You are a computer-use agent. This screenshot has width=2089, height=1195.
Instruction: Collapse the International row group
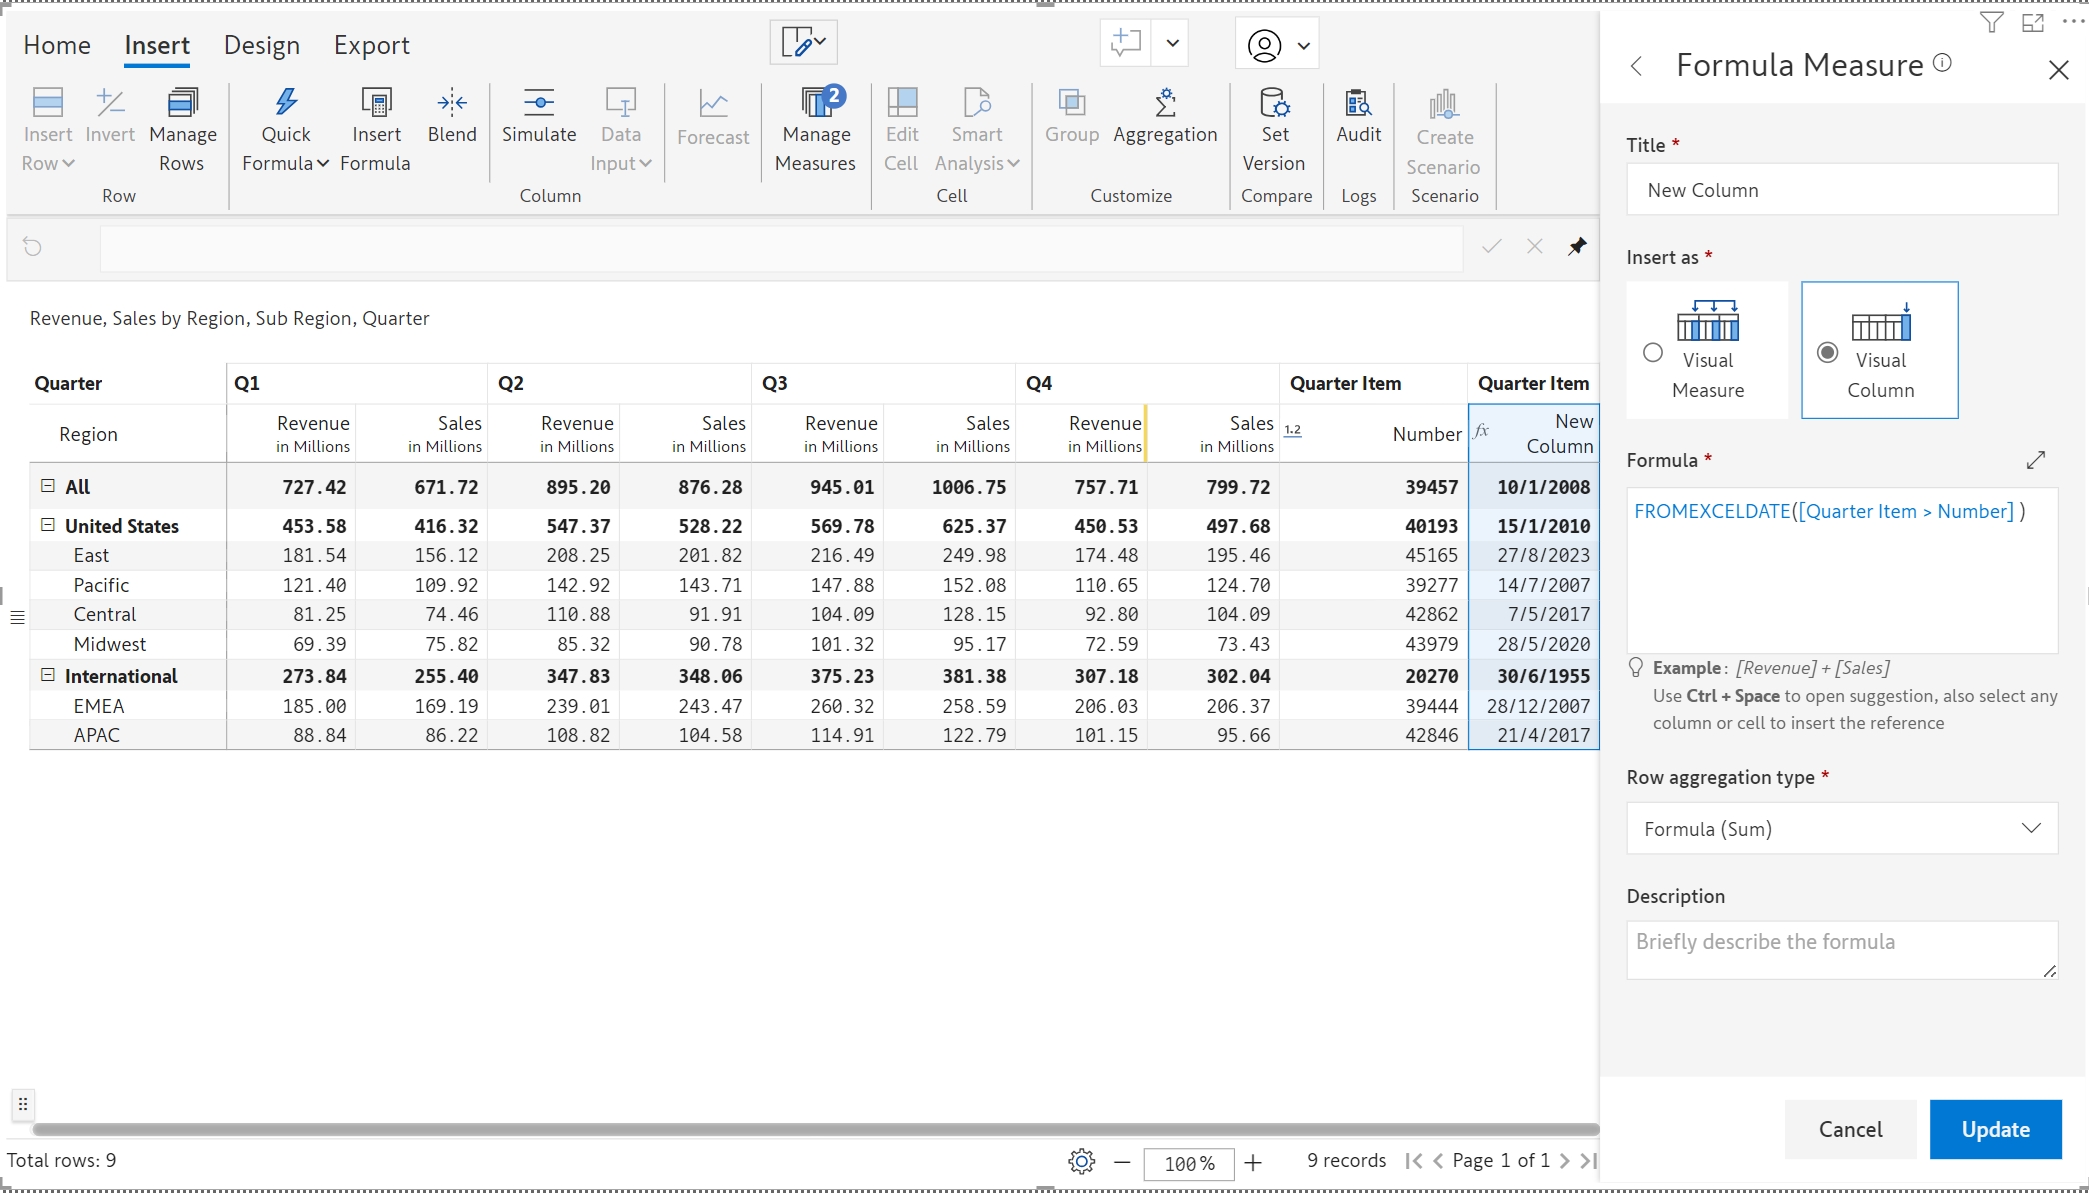(47, 675)
